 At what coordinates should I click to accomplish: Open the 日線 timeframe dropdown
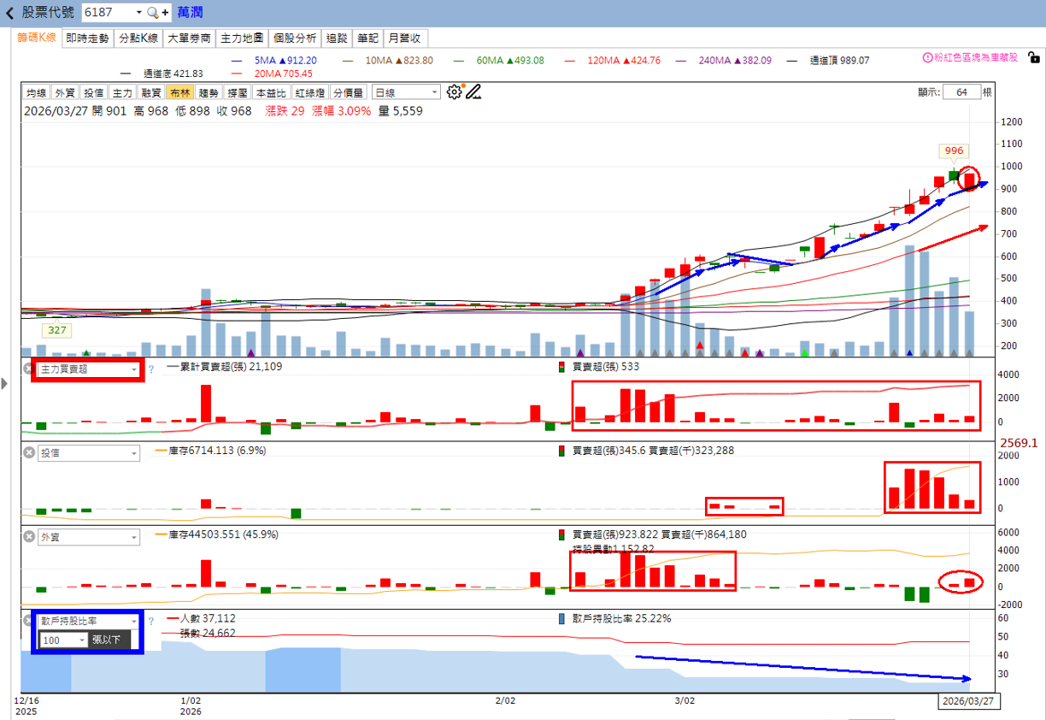pyautogui.click(x=406, y=93)
